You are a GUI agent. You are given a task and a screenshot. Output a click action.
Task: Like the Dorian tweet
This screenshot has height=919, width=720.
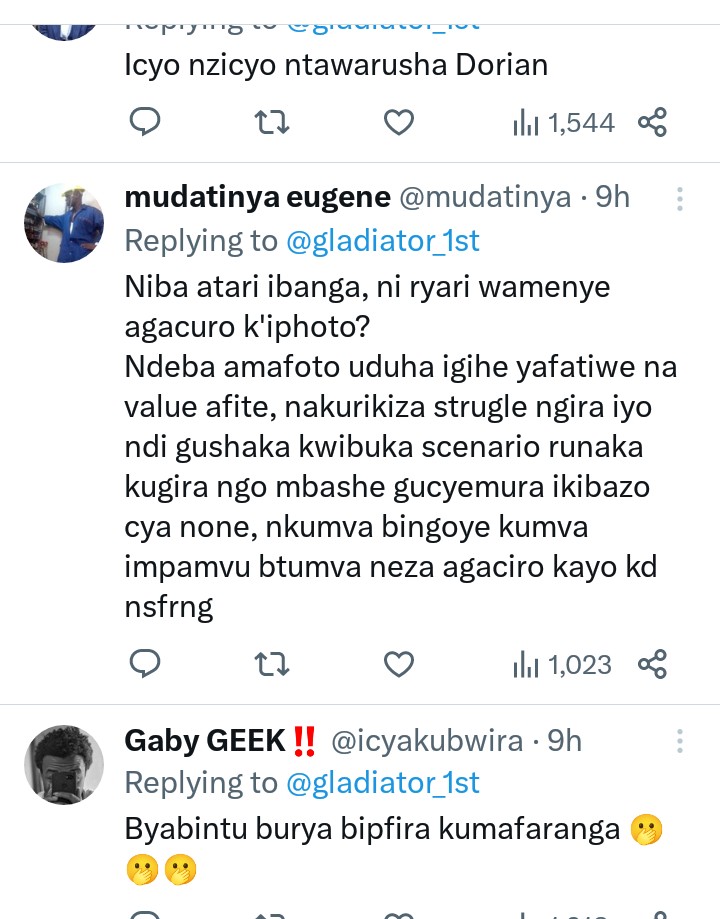click(x=399, y=123)
